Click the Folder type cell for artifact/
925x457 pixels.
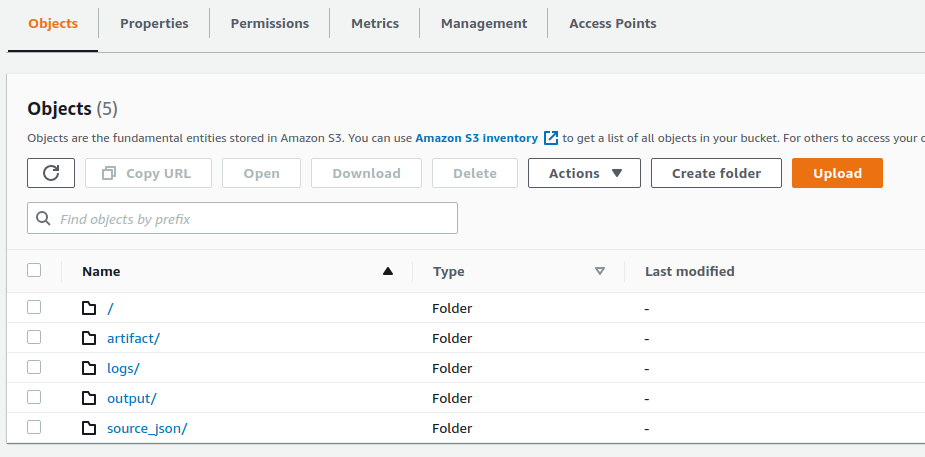pos(452,338)
